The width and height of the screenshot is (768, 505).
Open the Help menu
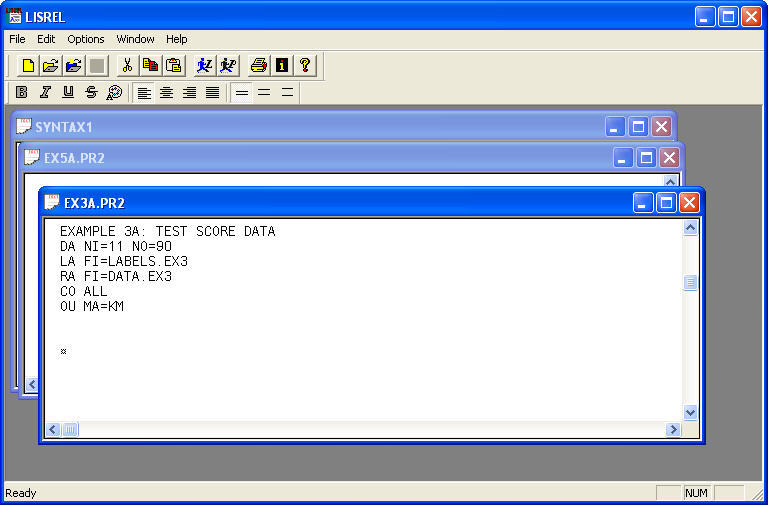(x=176, y=39)
